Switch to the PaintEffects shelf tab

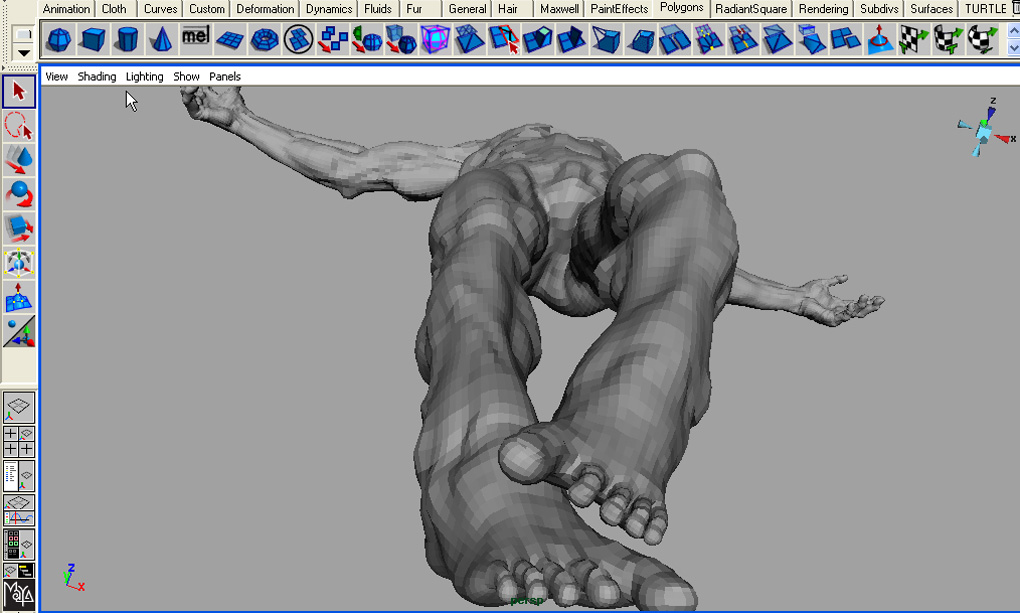619,8
